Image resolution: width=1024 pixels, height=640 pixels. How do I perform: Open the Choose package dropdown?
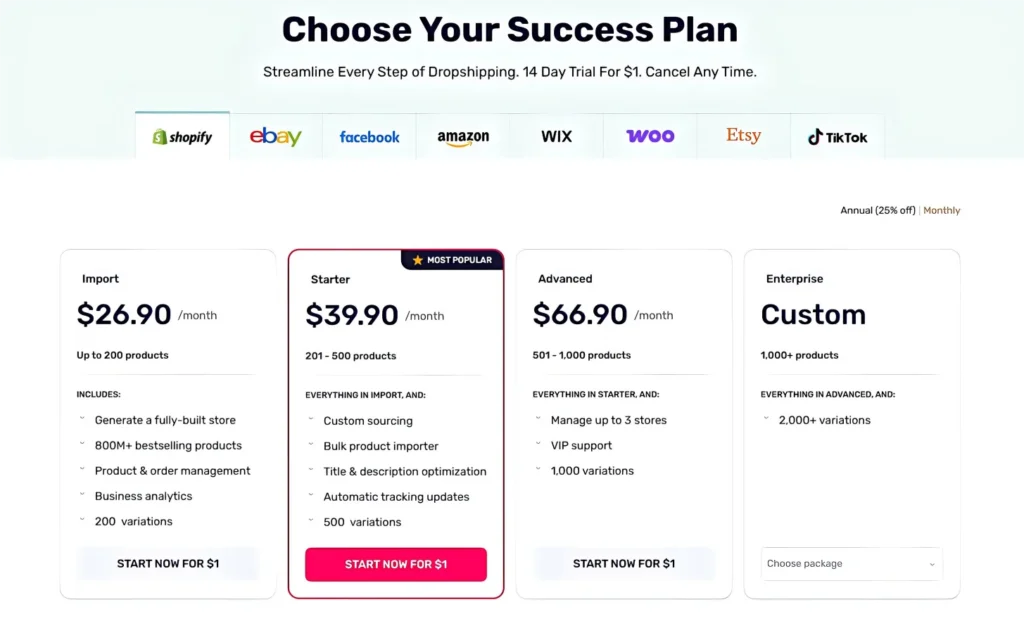851,564
